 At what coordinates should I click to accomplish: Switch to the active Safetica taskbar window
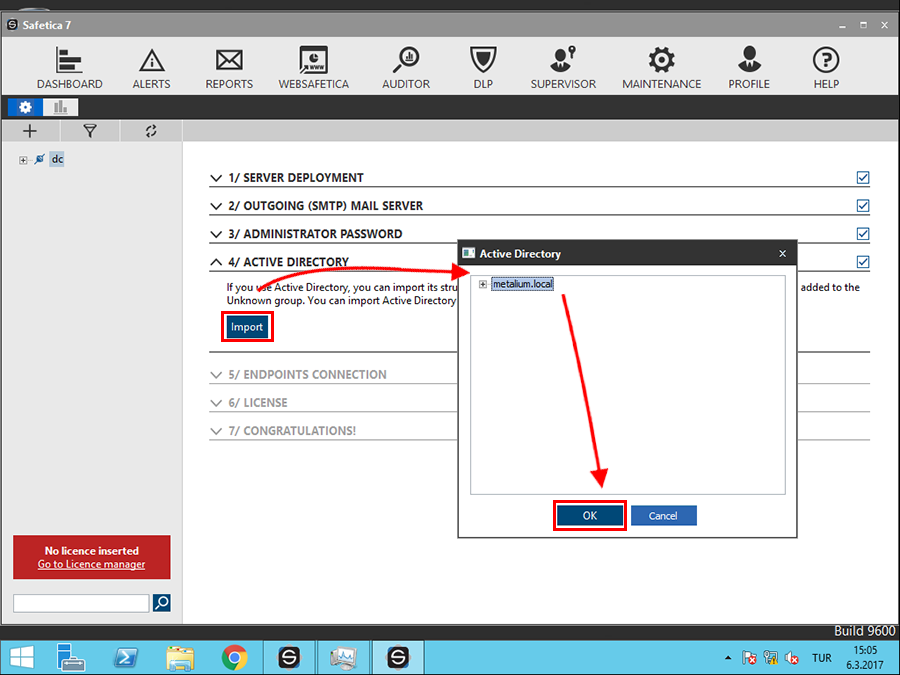coord(398,657)
